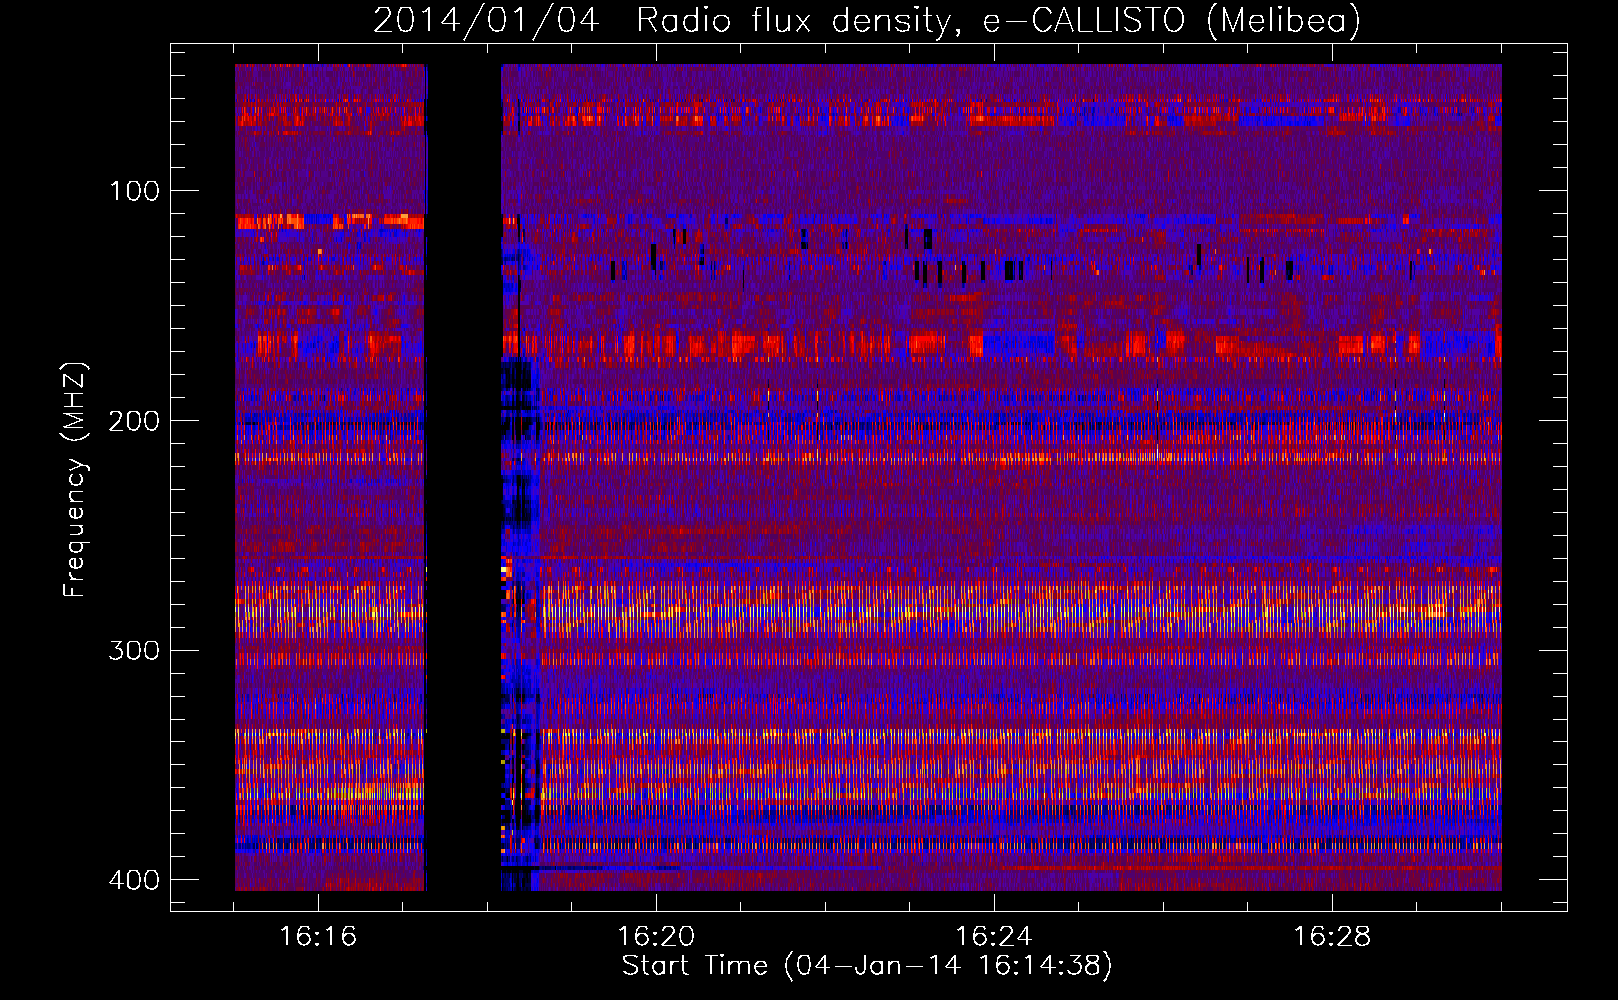Click the '16:20' time tick label
Screen dimensions: 1618x1000
click(656, 937)
